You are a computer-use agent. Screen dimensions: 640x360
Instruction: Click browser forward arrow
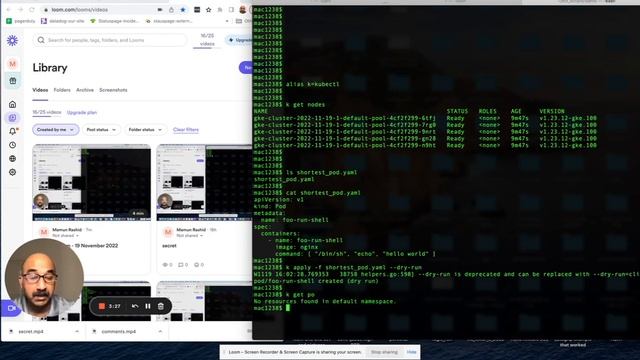tap(20, 9)
